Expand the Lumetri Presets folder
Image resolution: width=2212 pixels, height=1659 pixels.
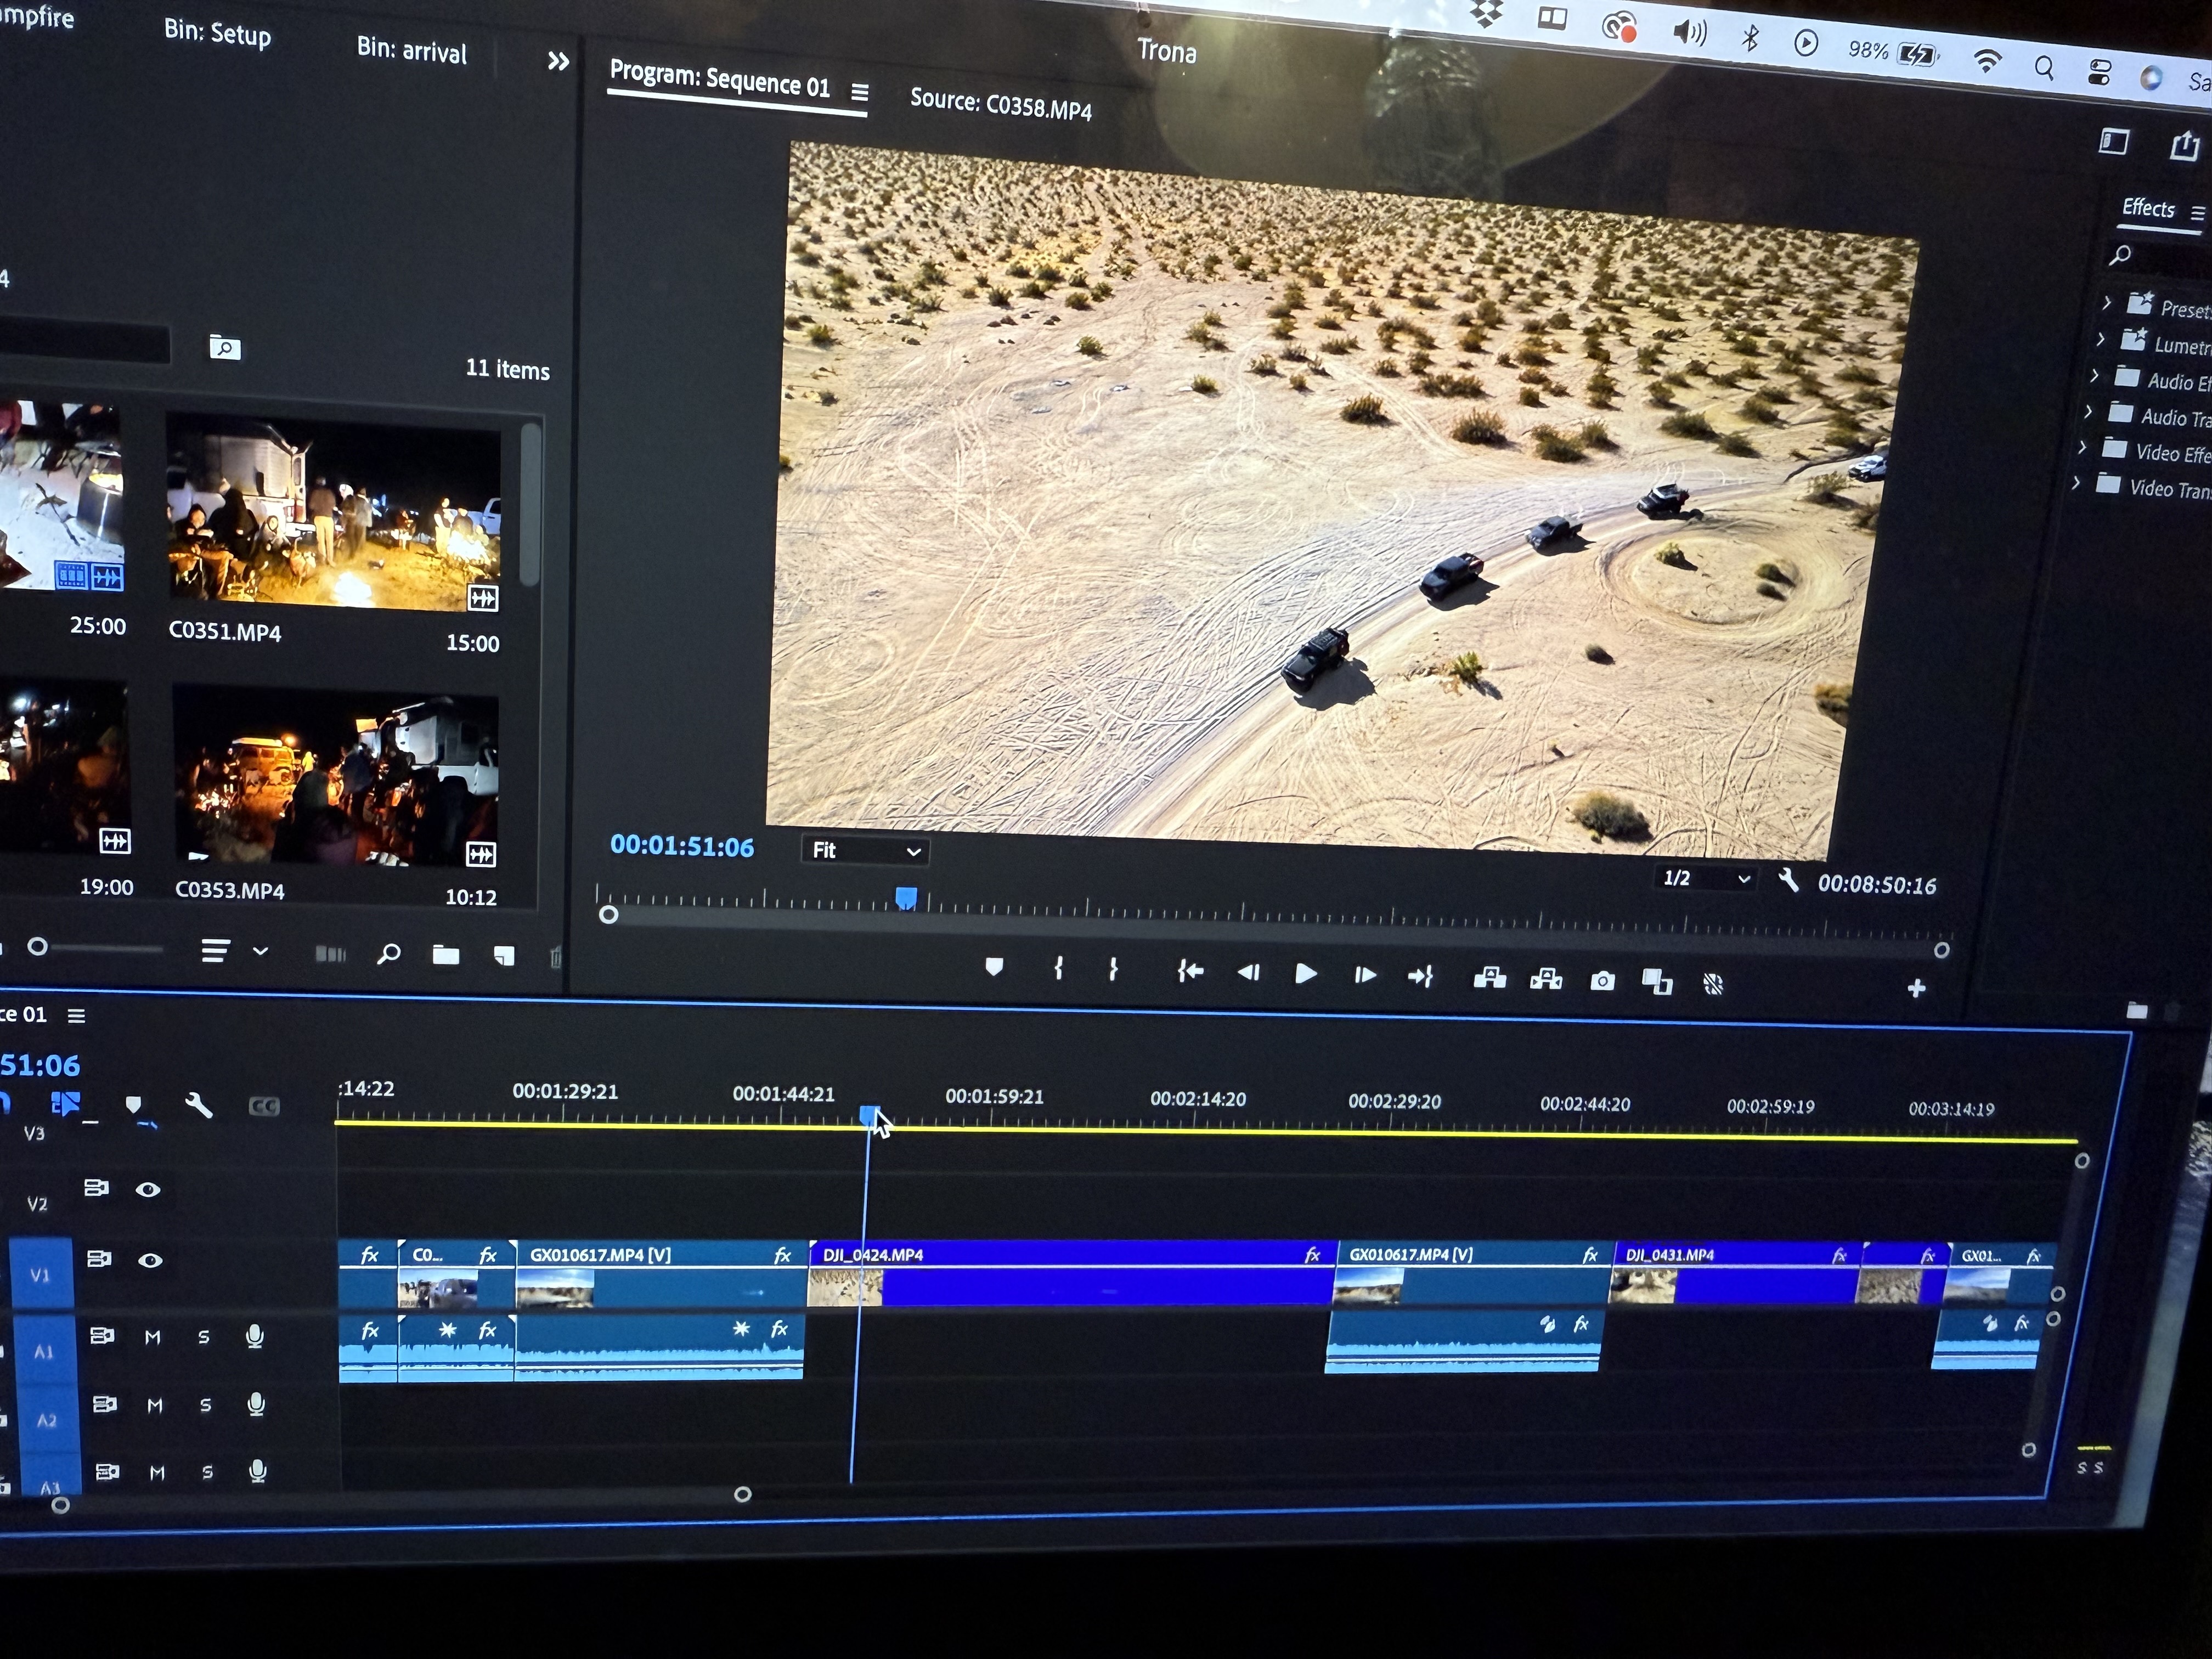pyautogui.click(x=2100, y=339)
